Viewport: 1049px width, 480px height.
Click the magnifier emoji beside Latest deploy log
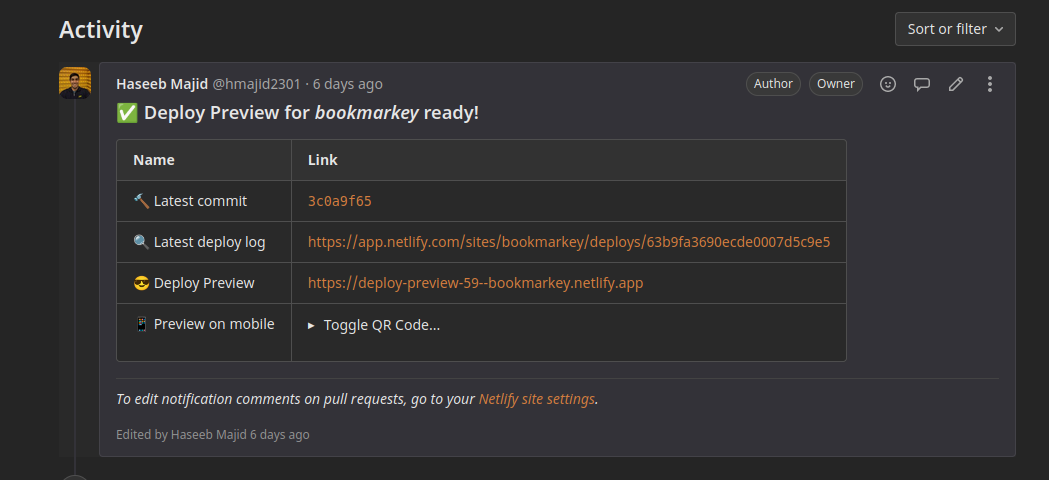pos(141,242)
